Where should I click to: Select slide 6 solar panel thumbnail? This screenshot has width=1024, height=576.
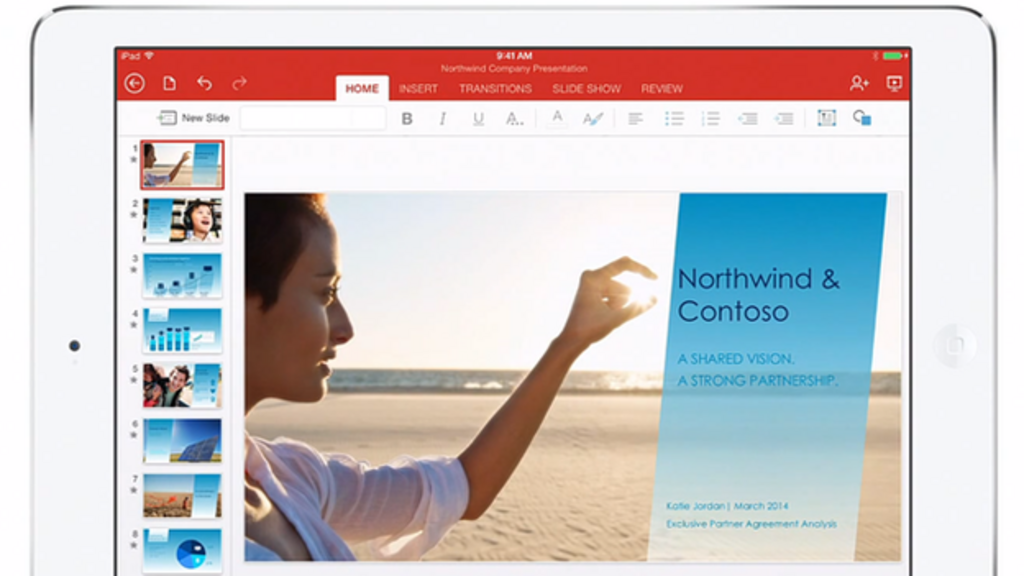[182, 441]
